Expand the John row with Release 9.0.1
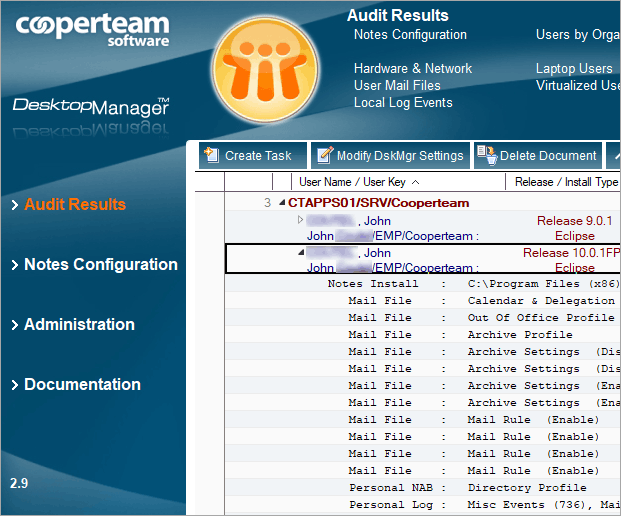This screenshot has width=621, height=516. [300, 219]
